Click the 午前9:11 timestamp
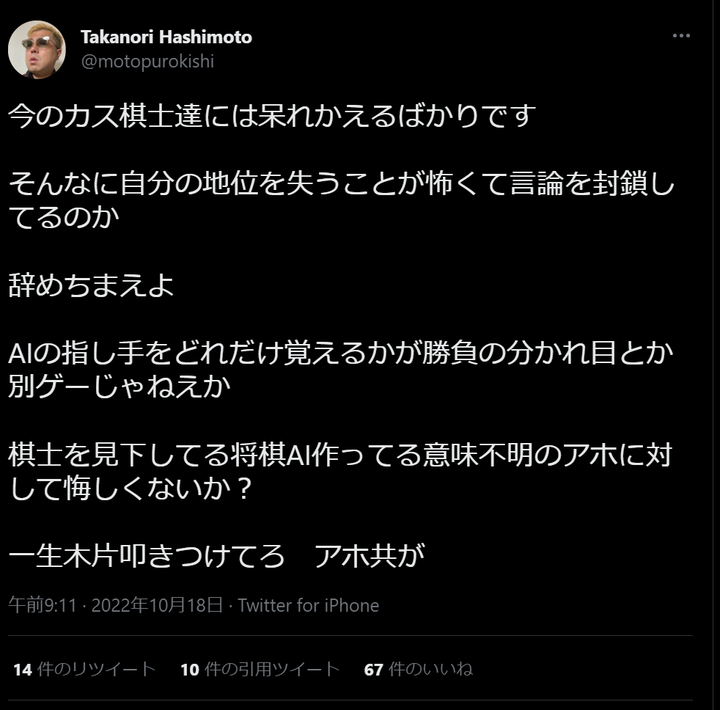This screenshot has height=710, width=720. point(42,605)
